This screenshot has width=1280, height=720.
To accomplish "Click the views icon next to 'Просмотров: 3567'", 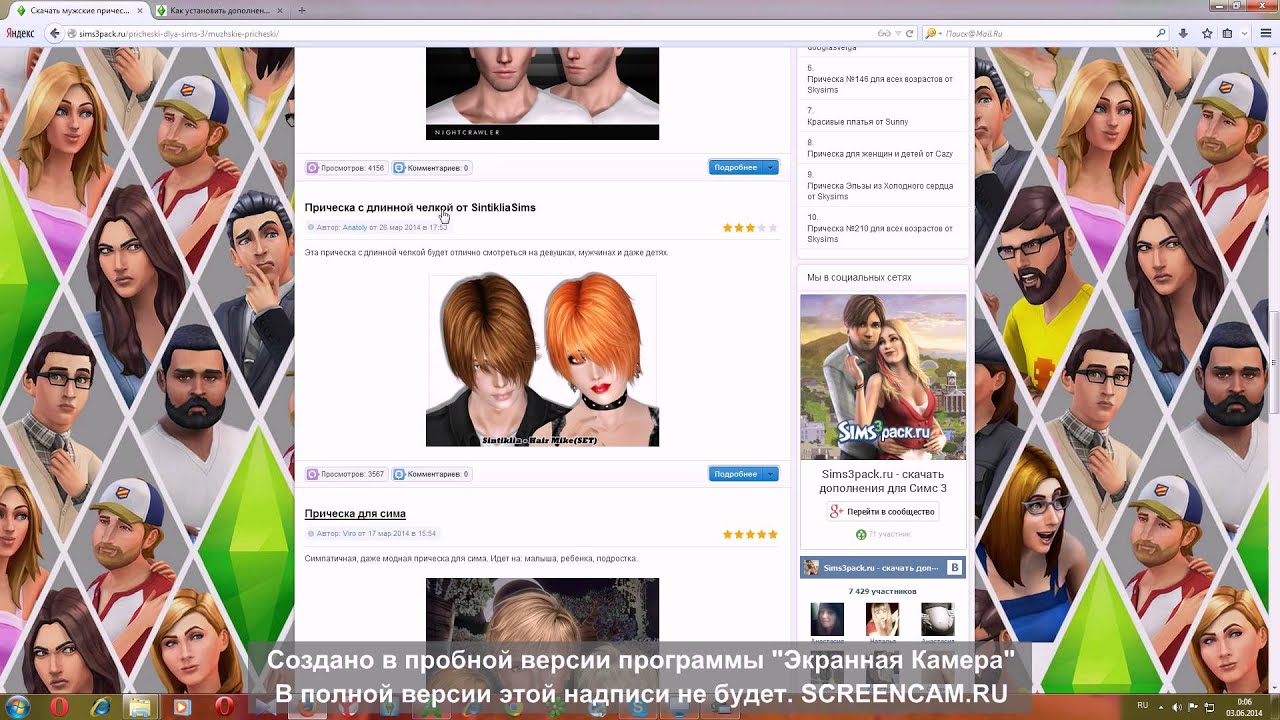I will (x=313, y=474).
